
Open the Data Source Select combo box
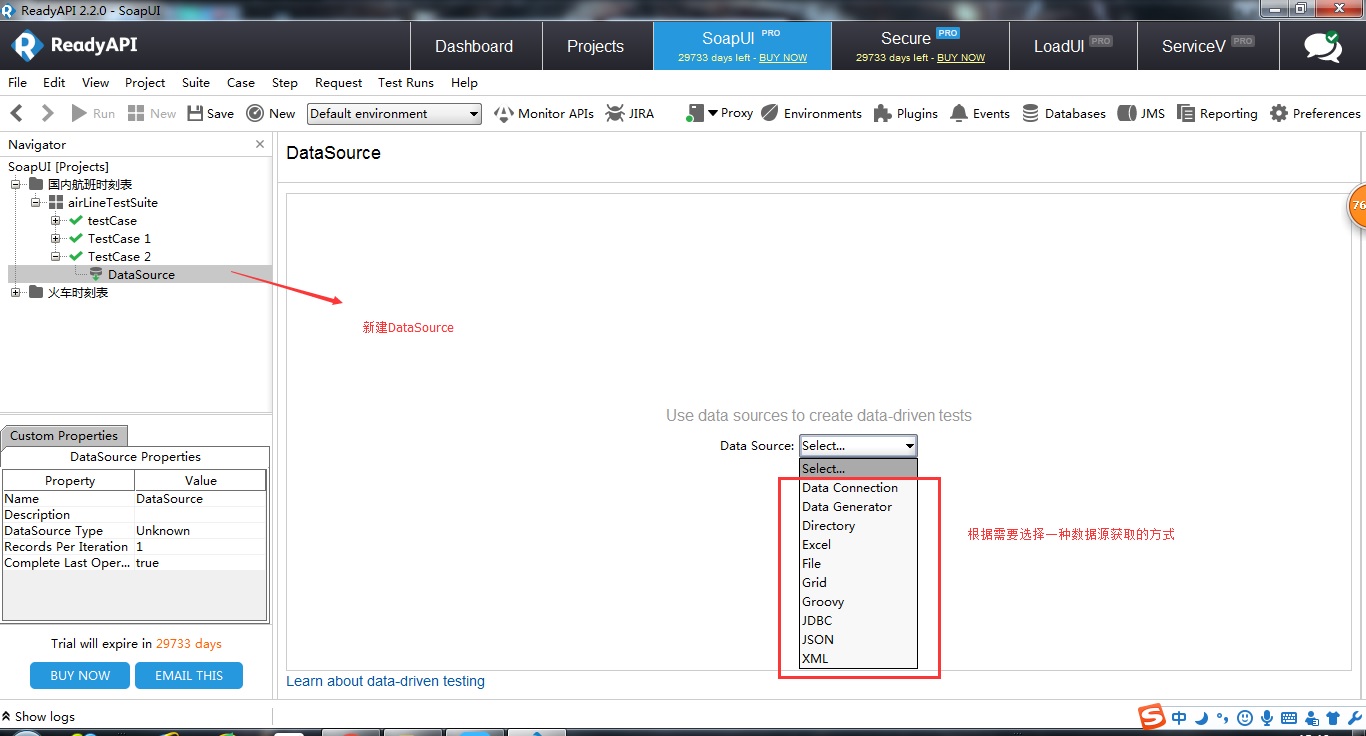pyautogui.click(x=858, y=446)
